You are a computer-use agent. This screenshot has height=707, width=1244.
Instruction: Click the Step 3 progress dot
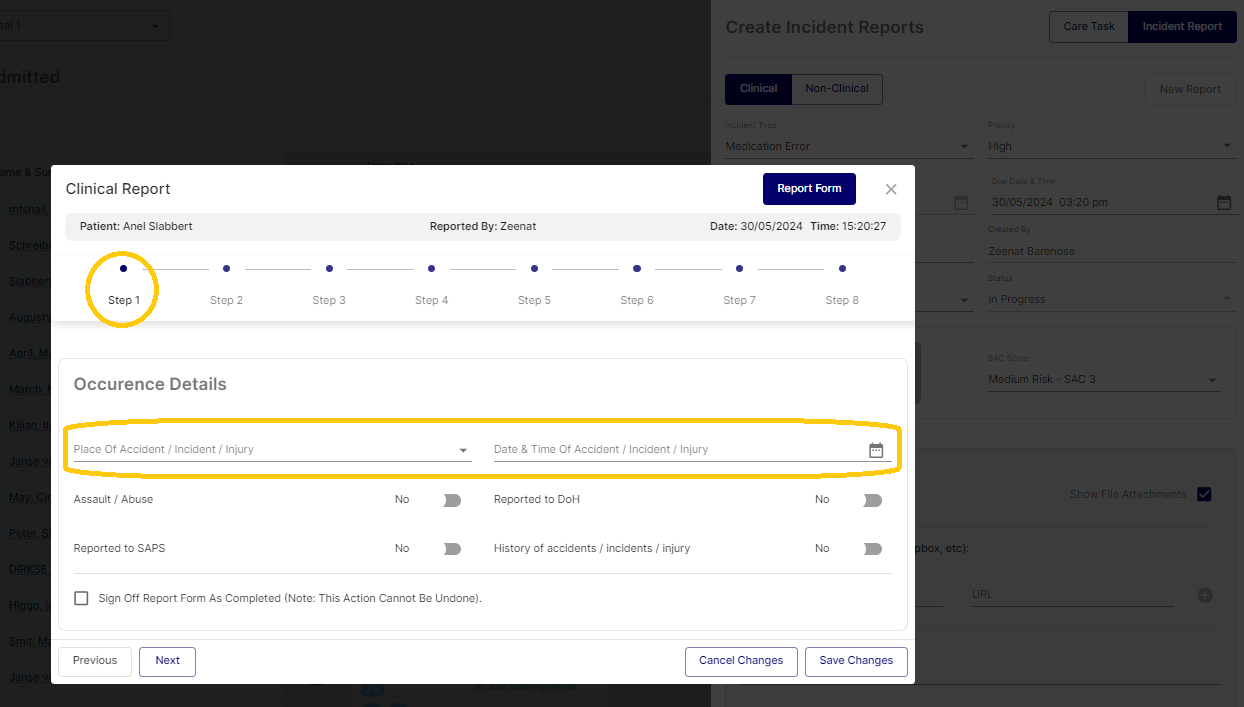tap(329, 269)
